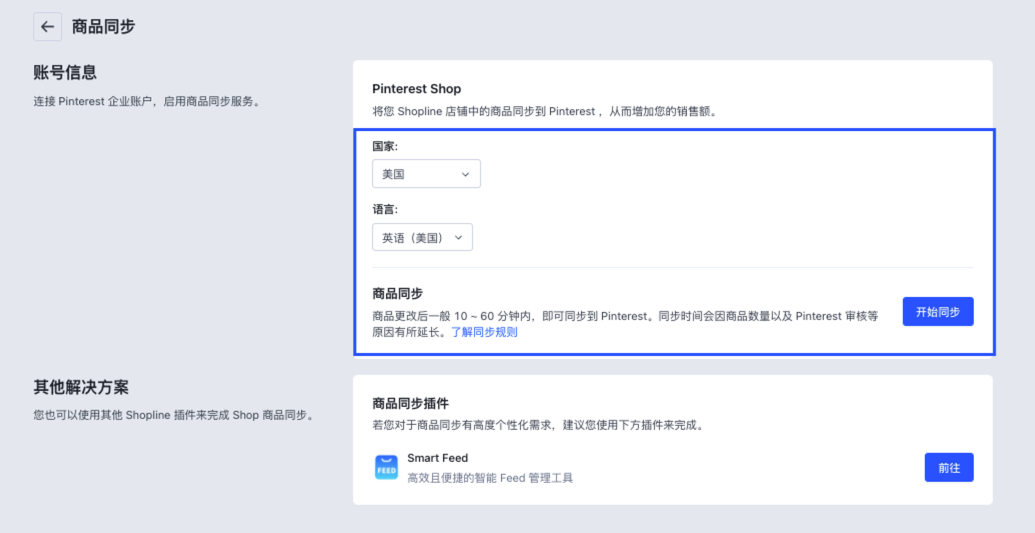1035x533 pixels.
Task: Click the 高效且便捷的智能 Feed 管理工具 description
Action: pyautogui.click(x=490, y=478)
